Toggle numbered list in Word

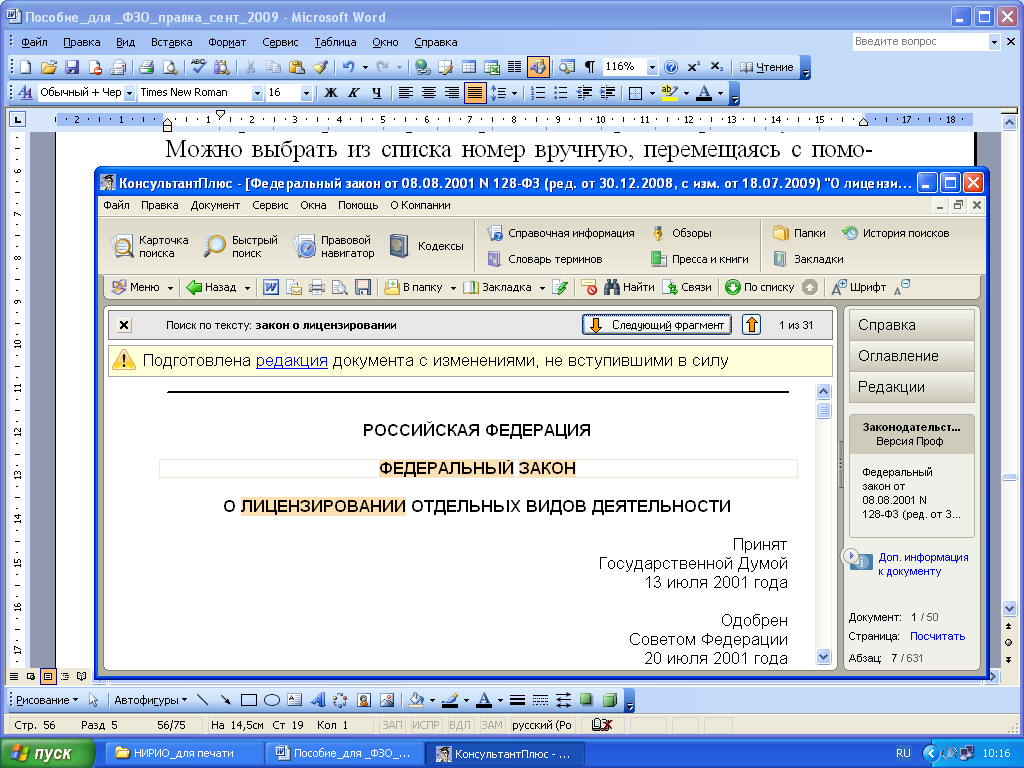(537, 93)
